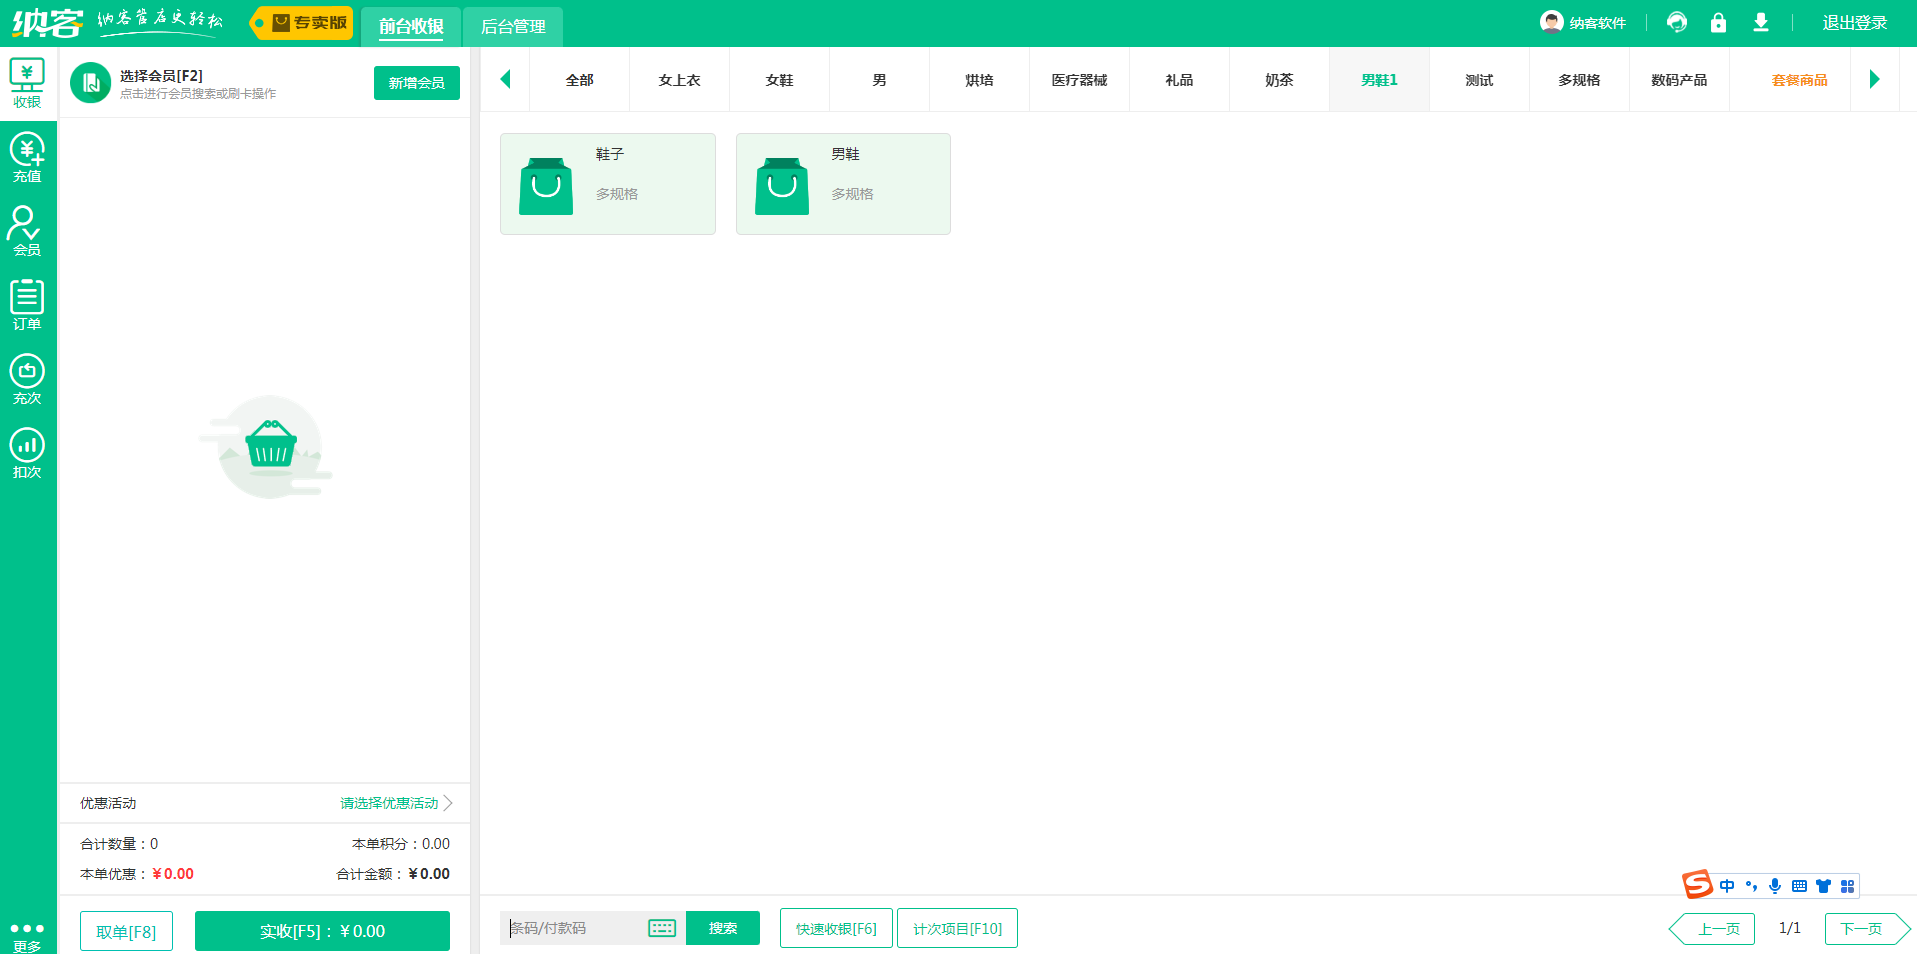Select the 奶茶 category tab
The height and width of the screenshot is (954, 1917).
click(x=1280, y=80)
